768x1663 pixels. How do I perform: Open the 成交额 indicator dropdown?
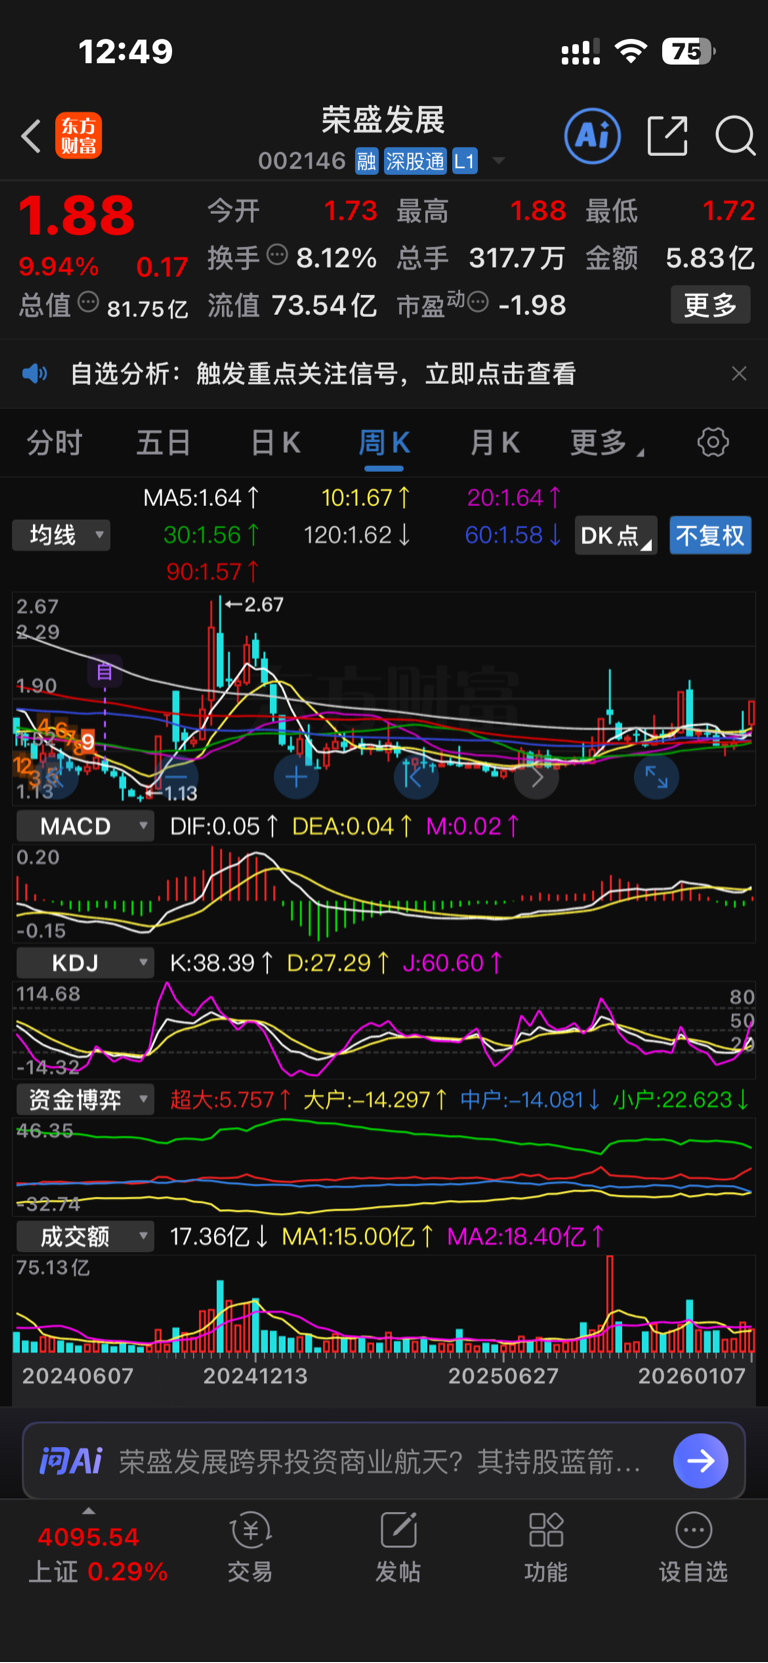point(85,1237)
